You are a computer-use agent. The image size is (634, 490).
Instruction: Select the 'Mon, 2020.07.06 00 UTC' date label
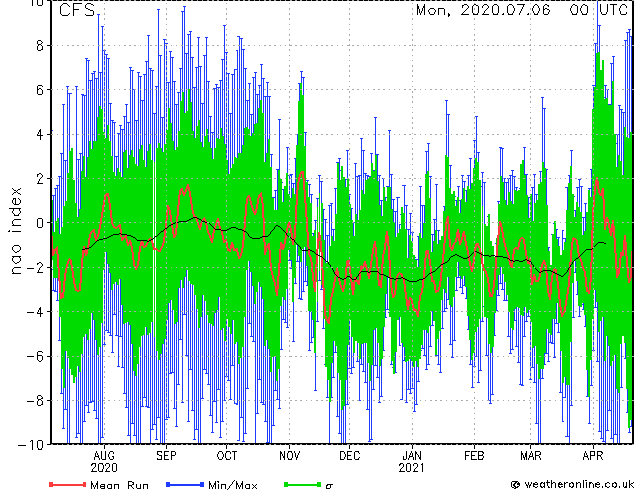pos(522,10)
